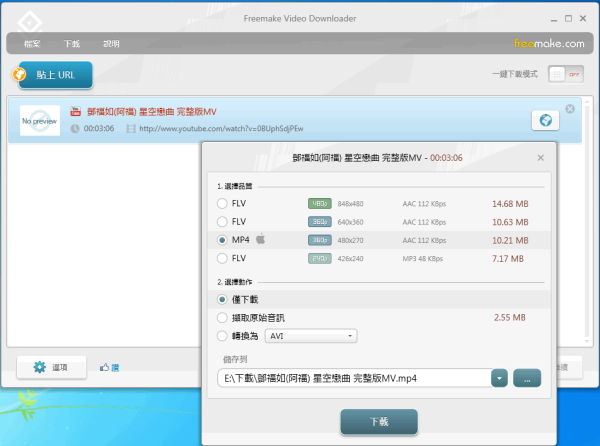Viewport: 600px width, 446px height.
Task: Select the MP4 480x270 radio button
Action: [x=222, y=240]
